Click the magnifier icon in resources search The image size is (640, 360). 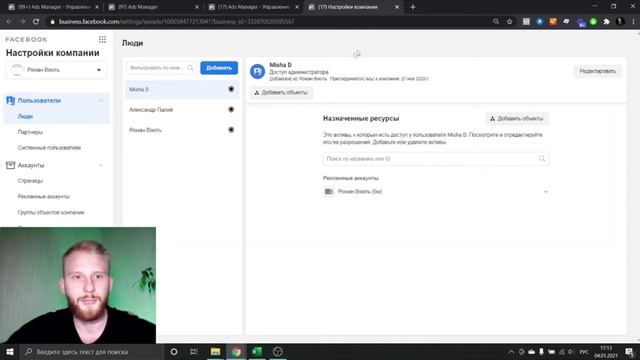pyautogui.click(x=542, y=159)
